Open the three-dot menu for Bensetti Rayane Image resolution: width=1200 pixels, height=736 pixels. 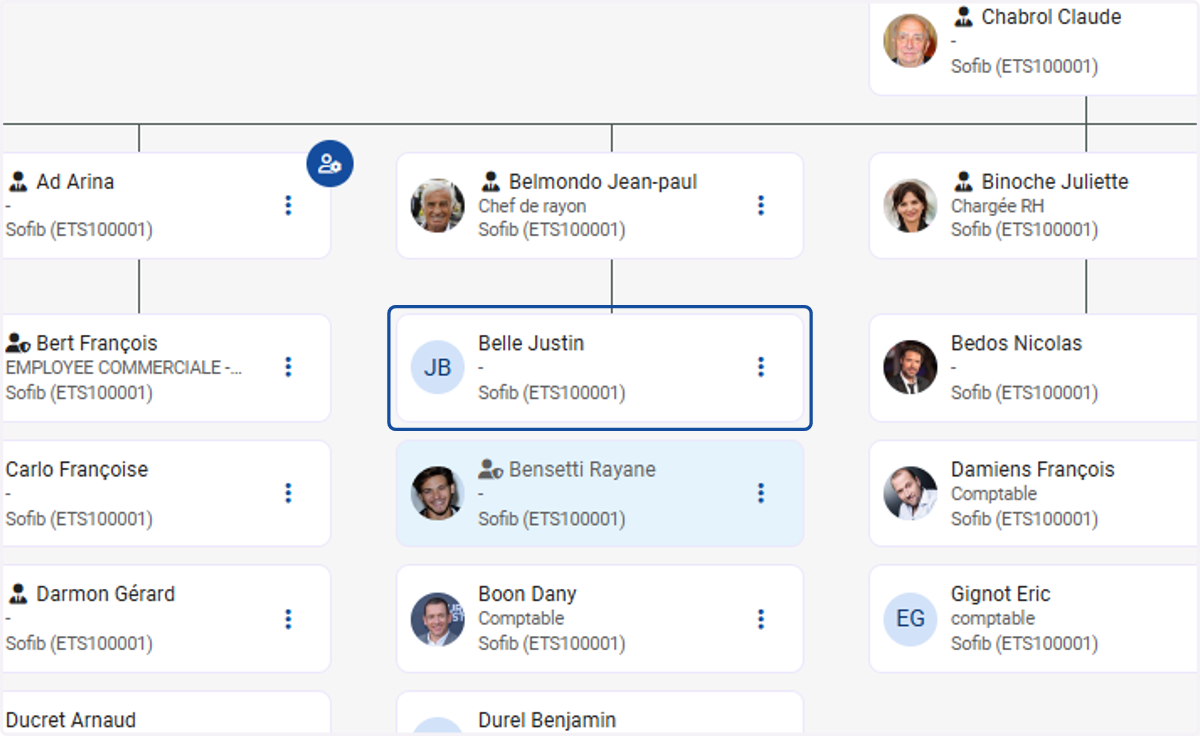pyautogui.click(x=761, y=493)
